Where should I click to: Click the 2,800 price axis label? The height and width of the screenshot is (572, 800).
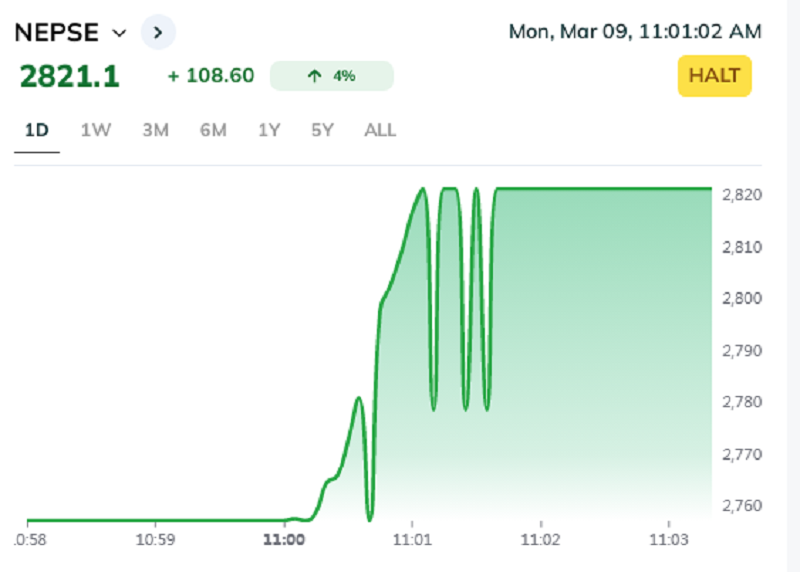741,299
